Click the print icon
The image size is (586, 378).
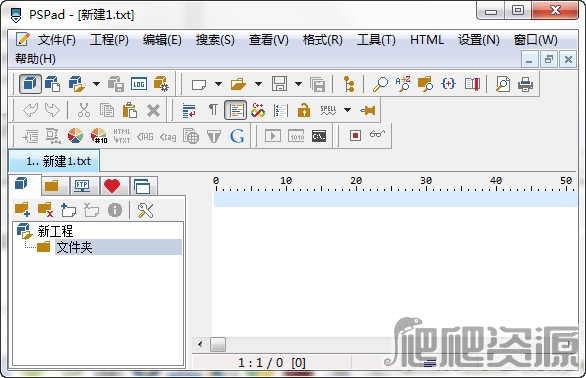pos(525,84)
